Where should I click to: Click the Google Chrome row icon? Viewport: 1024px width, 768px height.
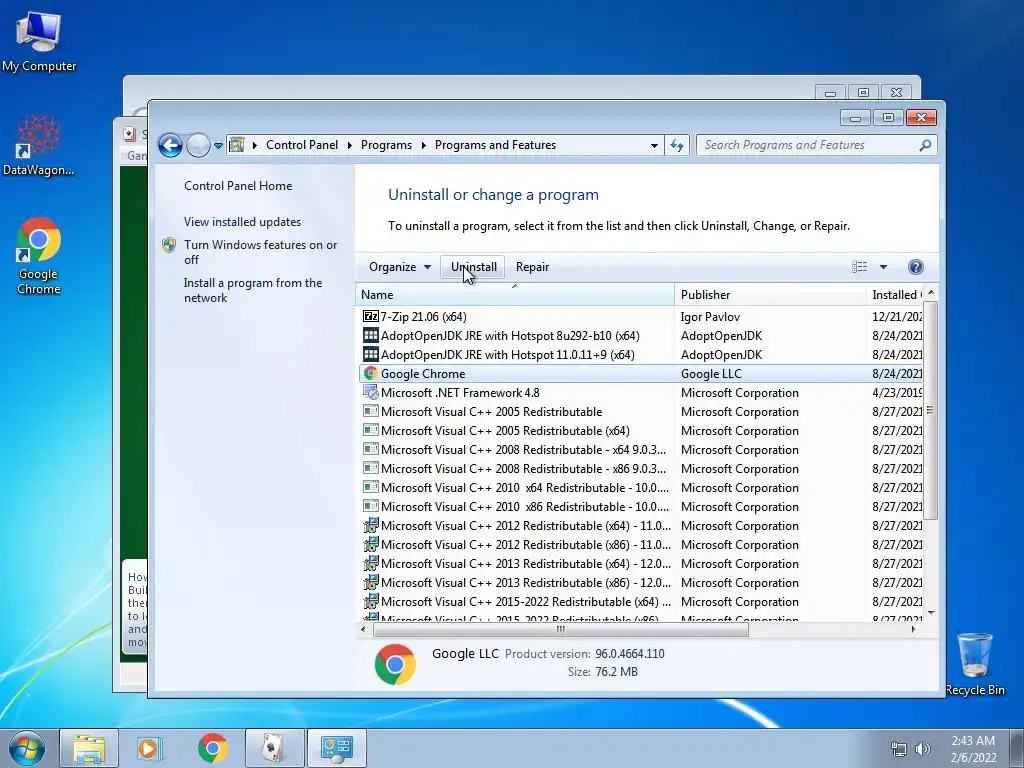point(370,374)
